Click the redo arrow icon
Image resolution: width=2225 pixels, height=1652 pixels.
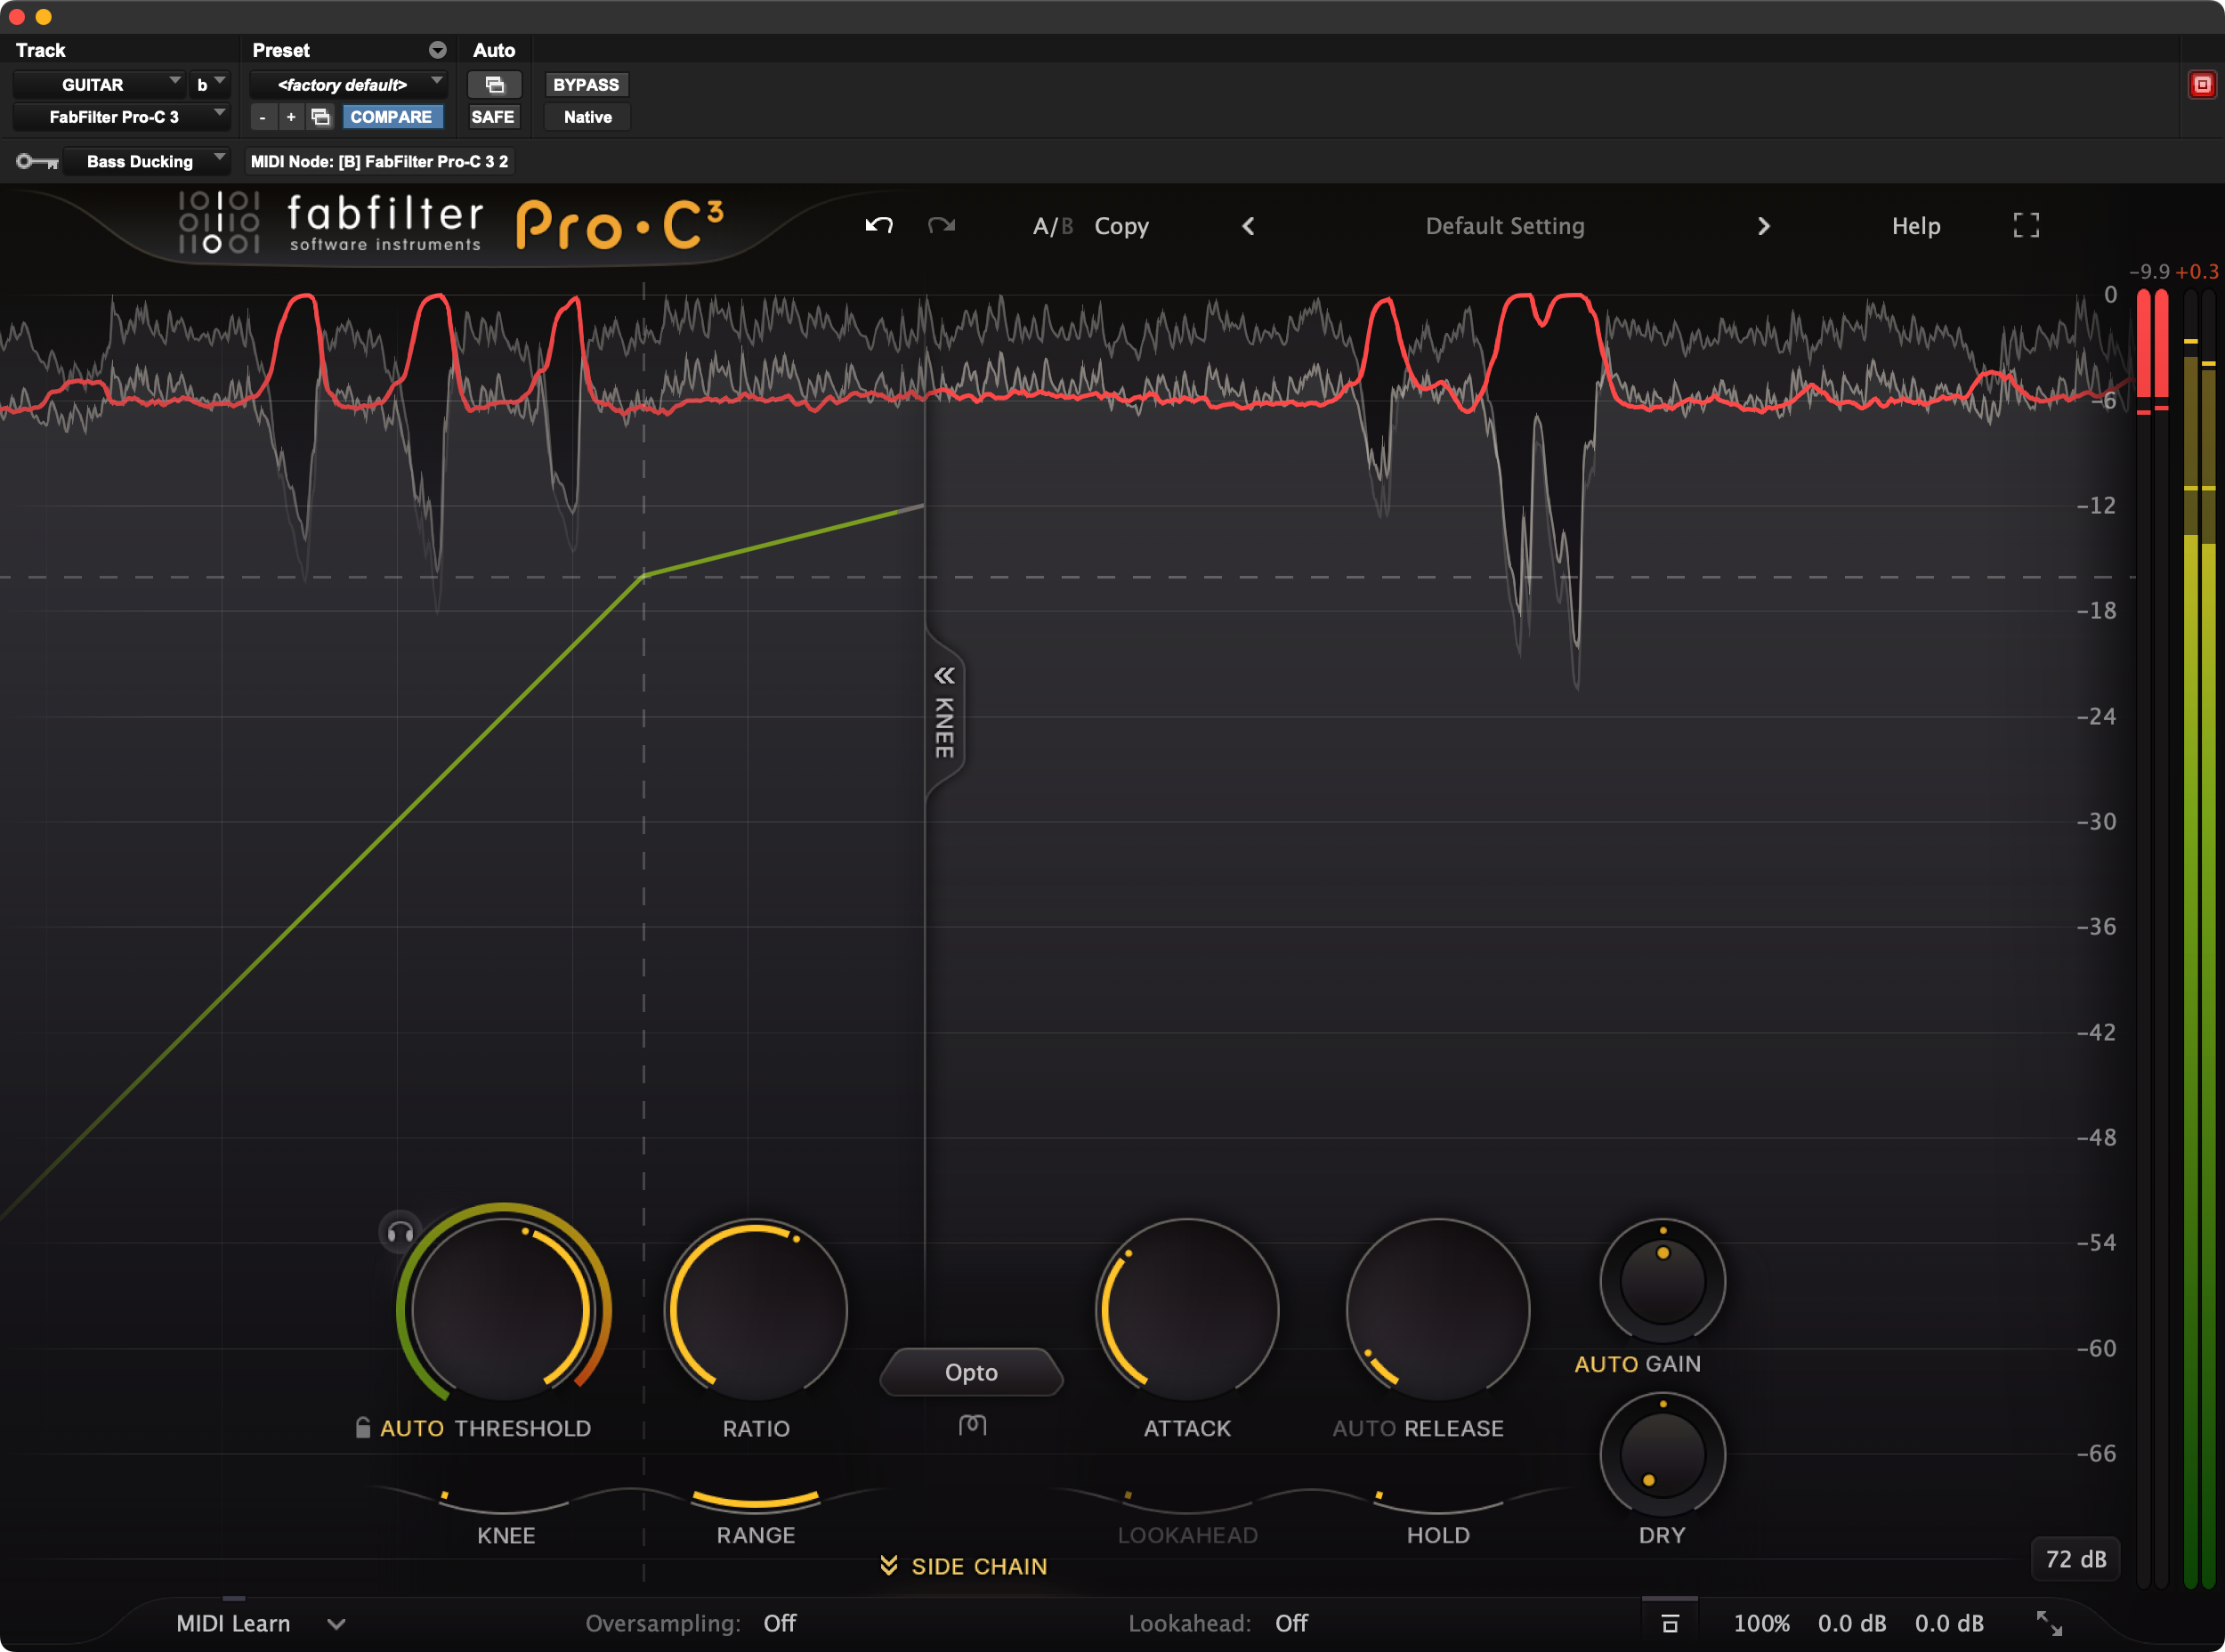(x=941, y=225)
